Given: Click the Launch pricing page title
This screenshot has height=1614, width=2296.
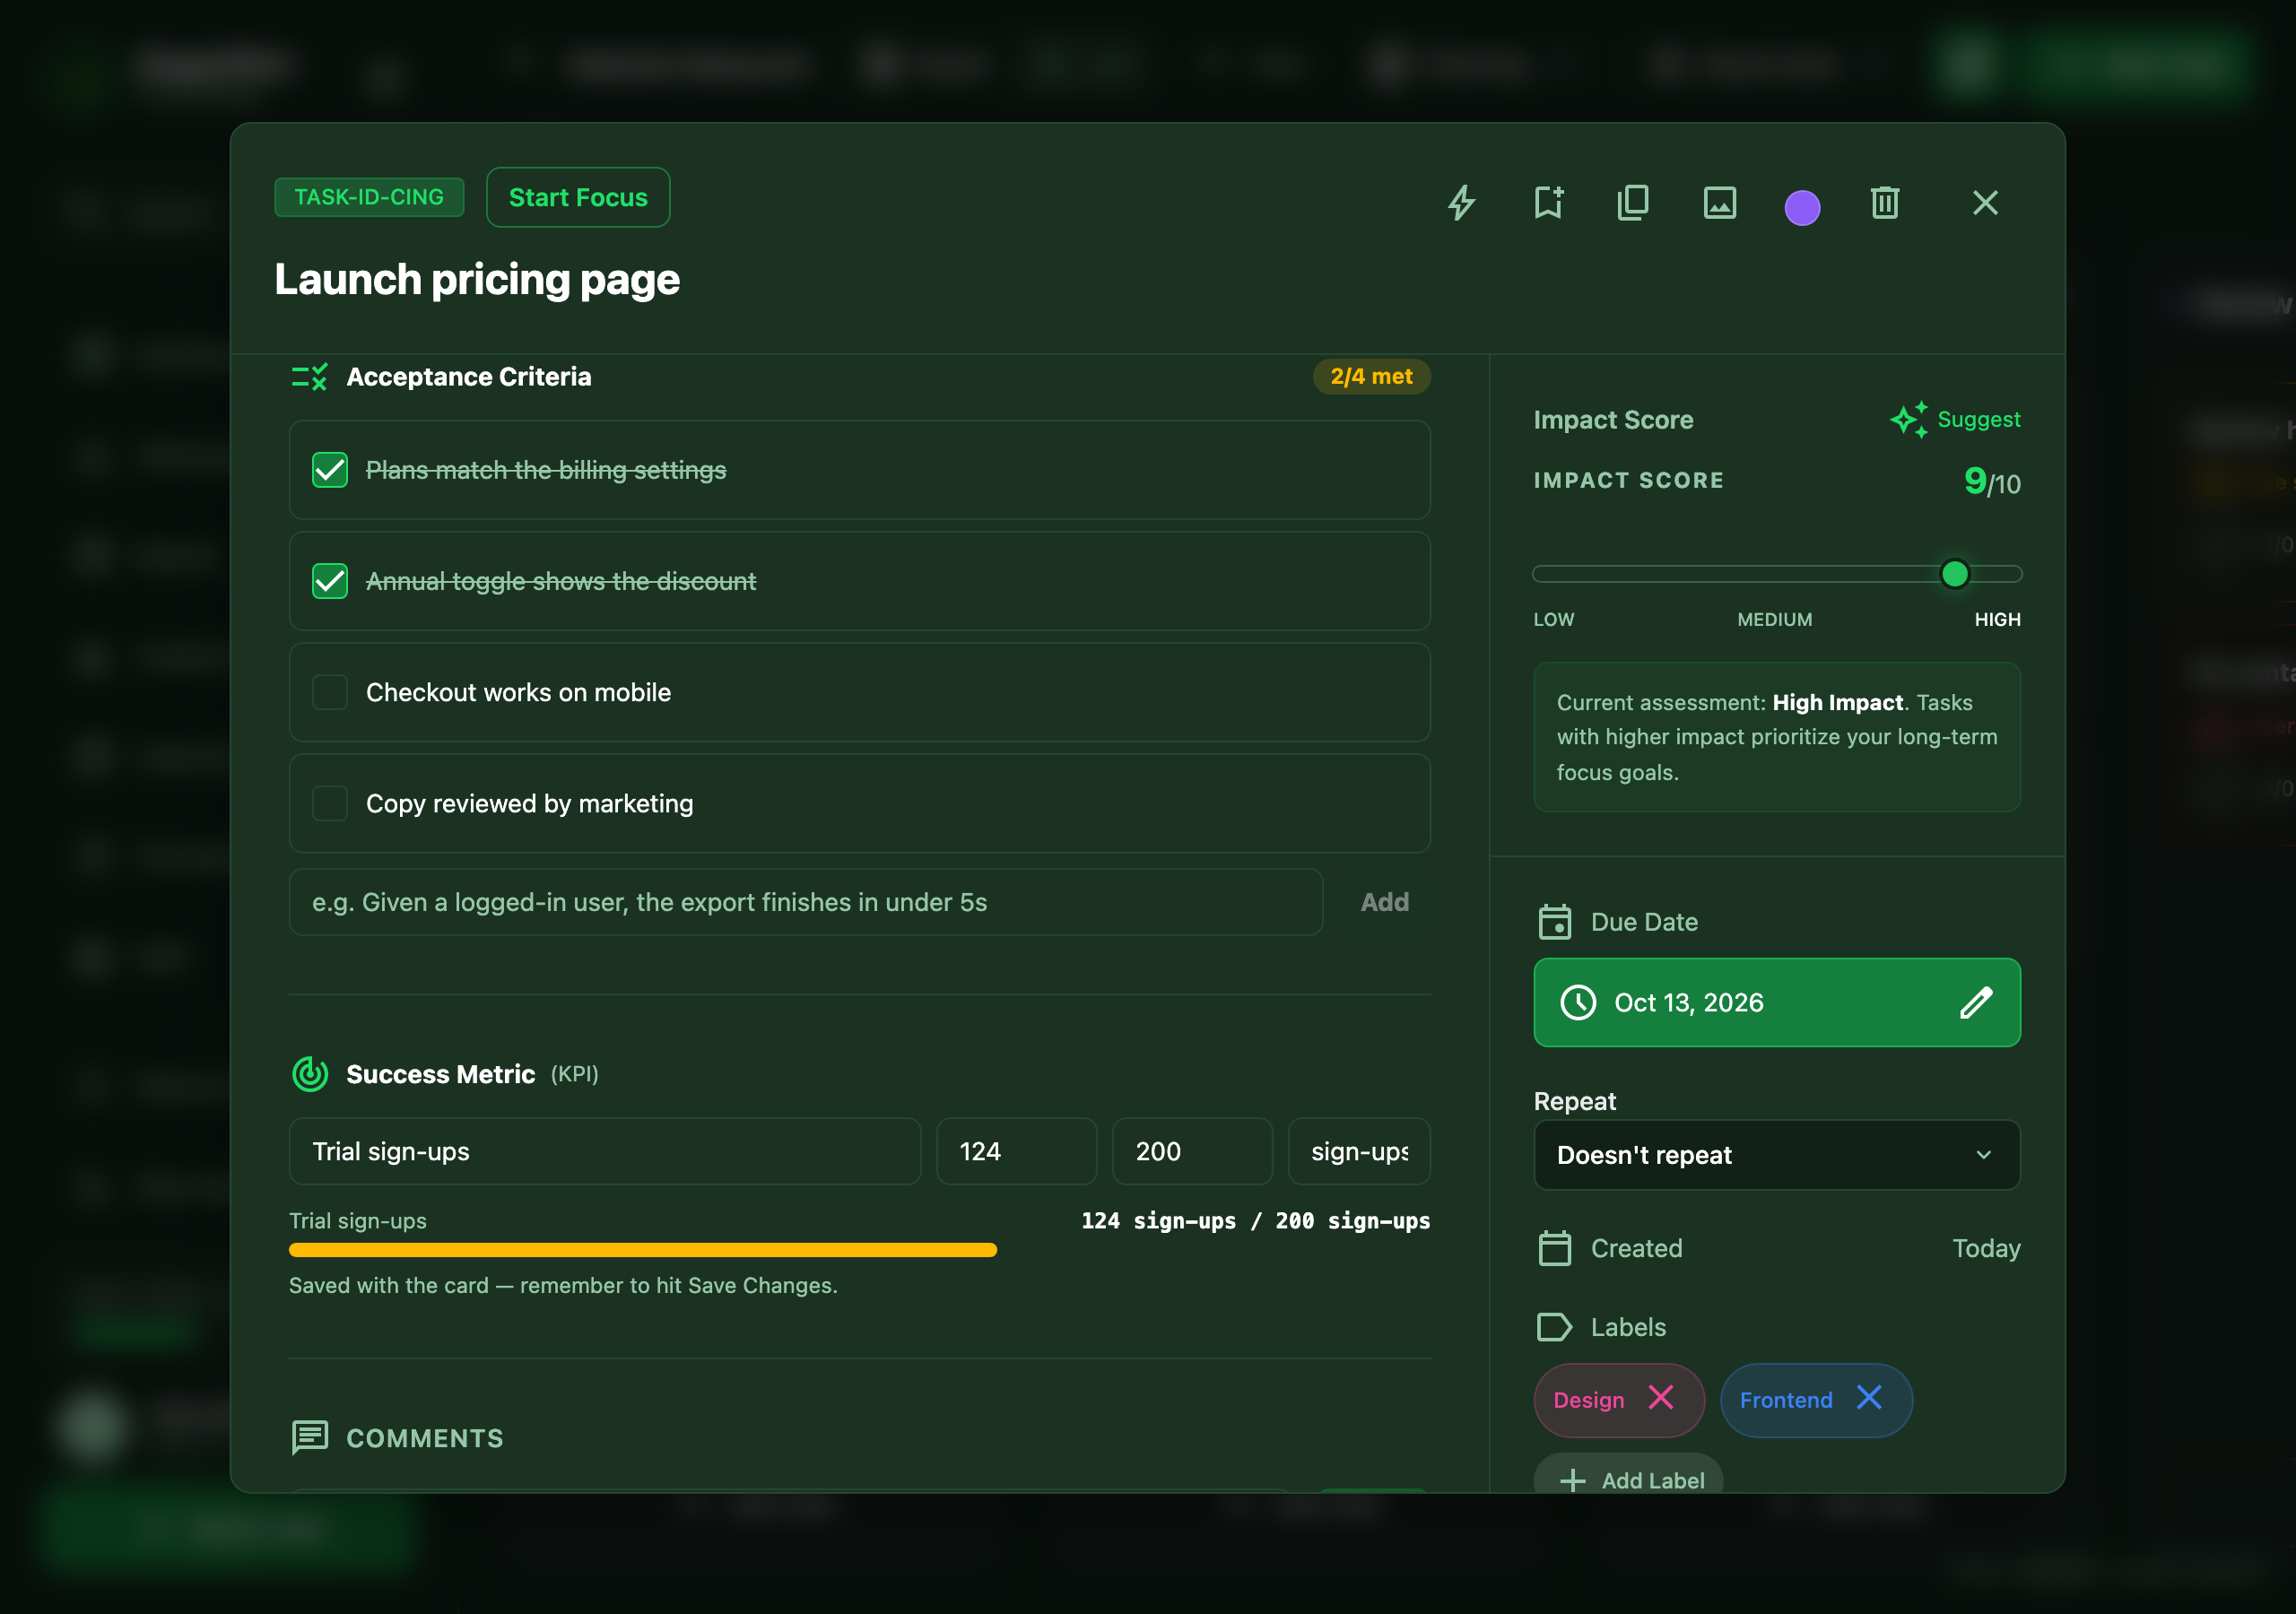Looking at the screenshot, I should (477, 279).
